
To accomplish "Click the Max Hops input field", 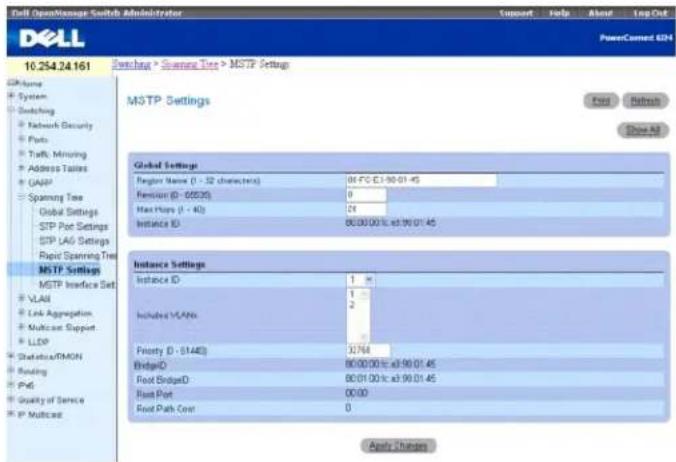I will [x=366, y=209].
